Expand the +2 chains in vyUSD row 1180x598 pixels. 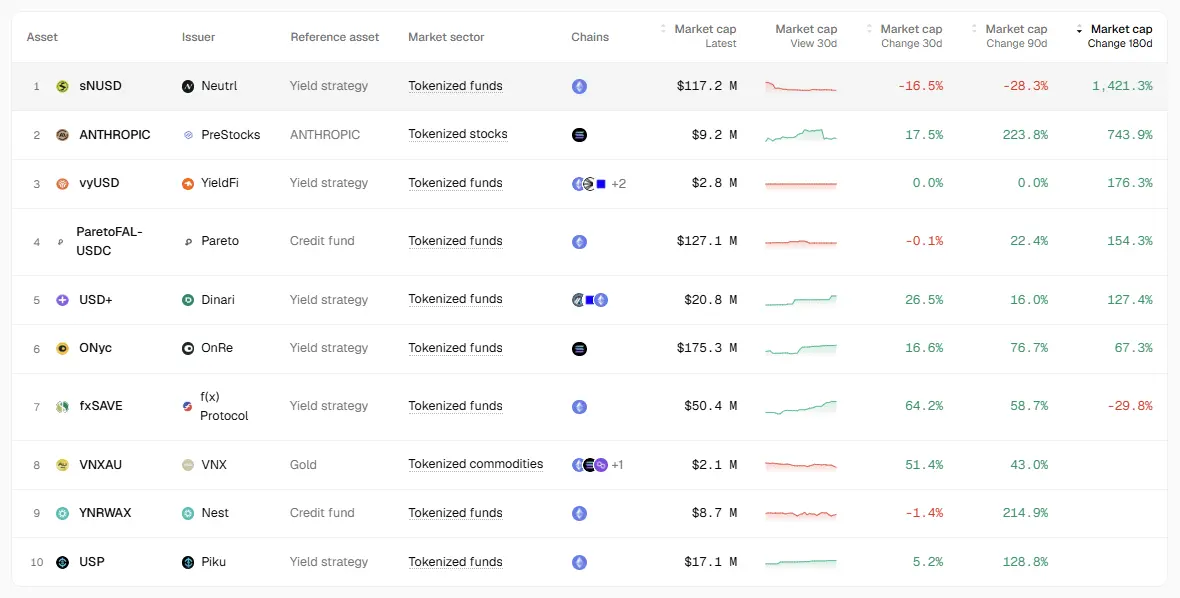pyautogui.click(x=619, y=184)
